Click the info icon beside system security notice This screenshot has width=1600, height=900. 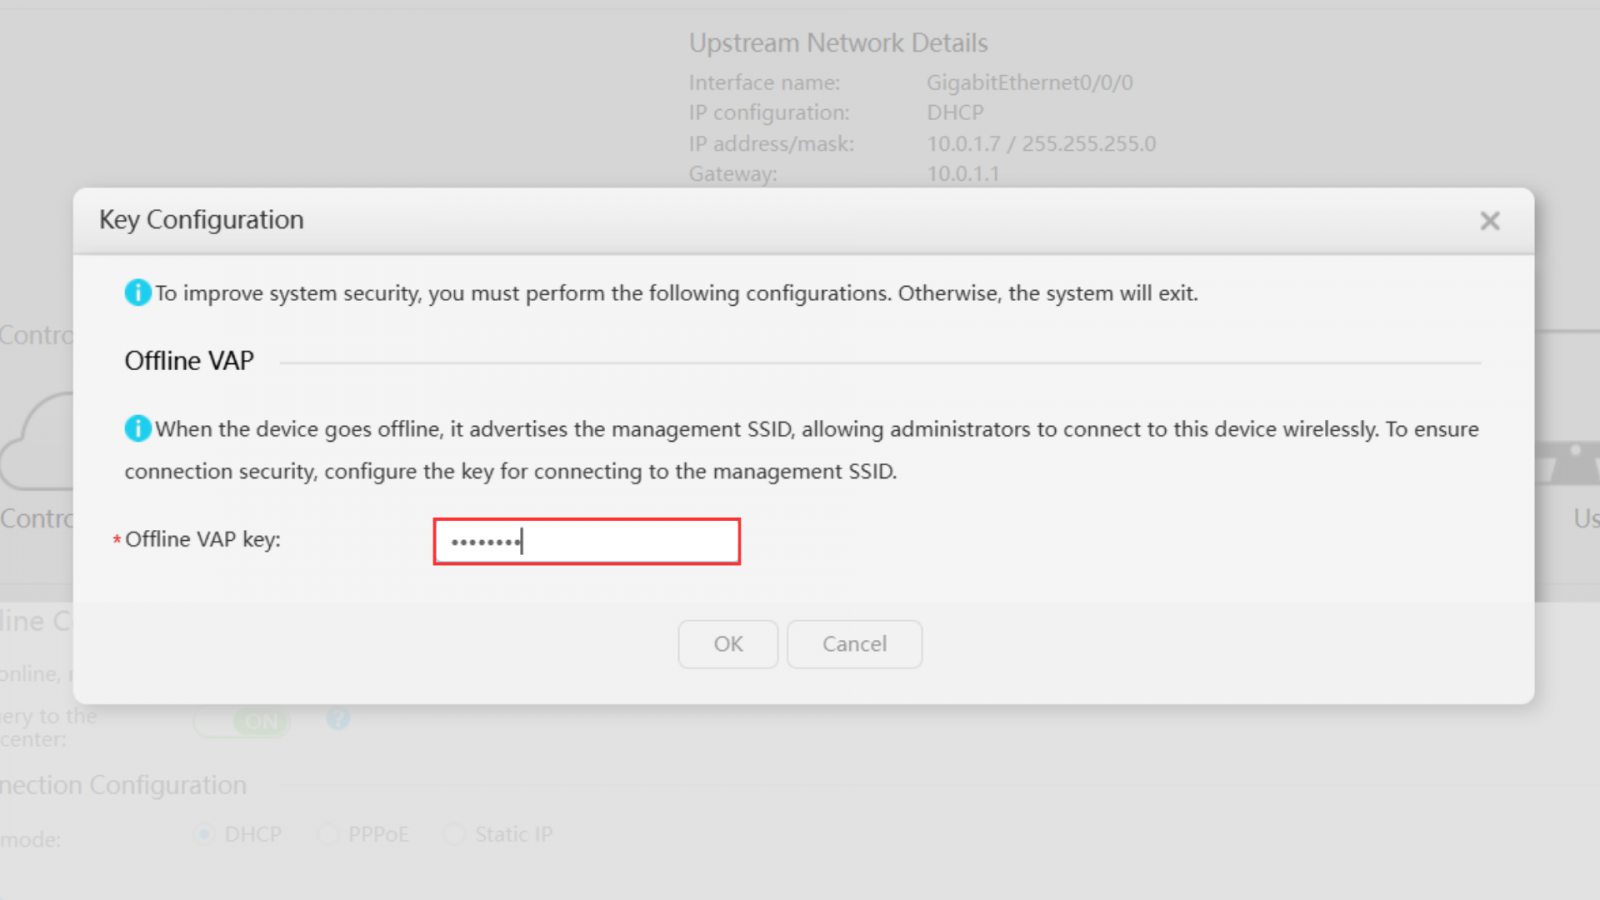tap(137, 293)
